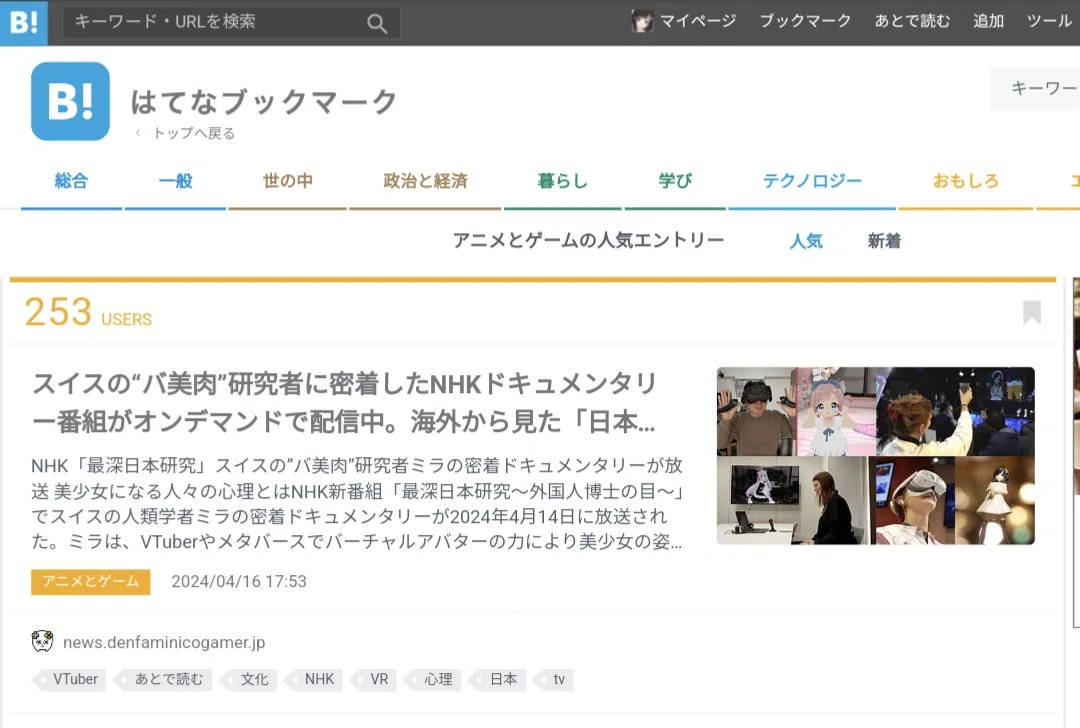Switch to the おもしろ category tab
Screen dimensions: 1080x728
(x=966, y=181)
